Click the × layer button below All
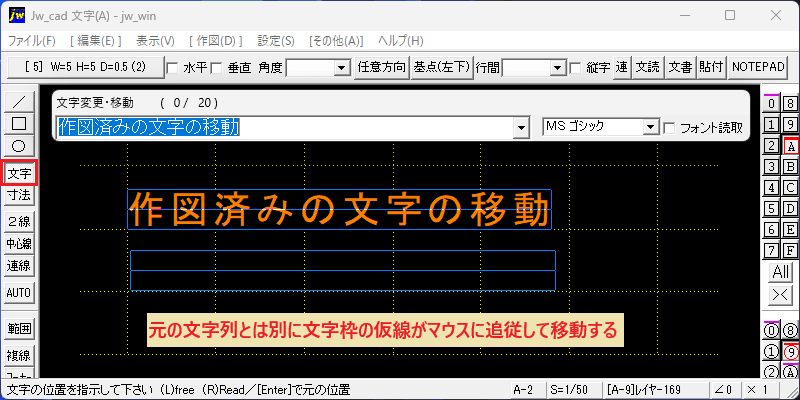 click(x=781, y=294)
